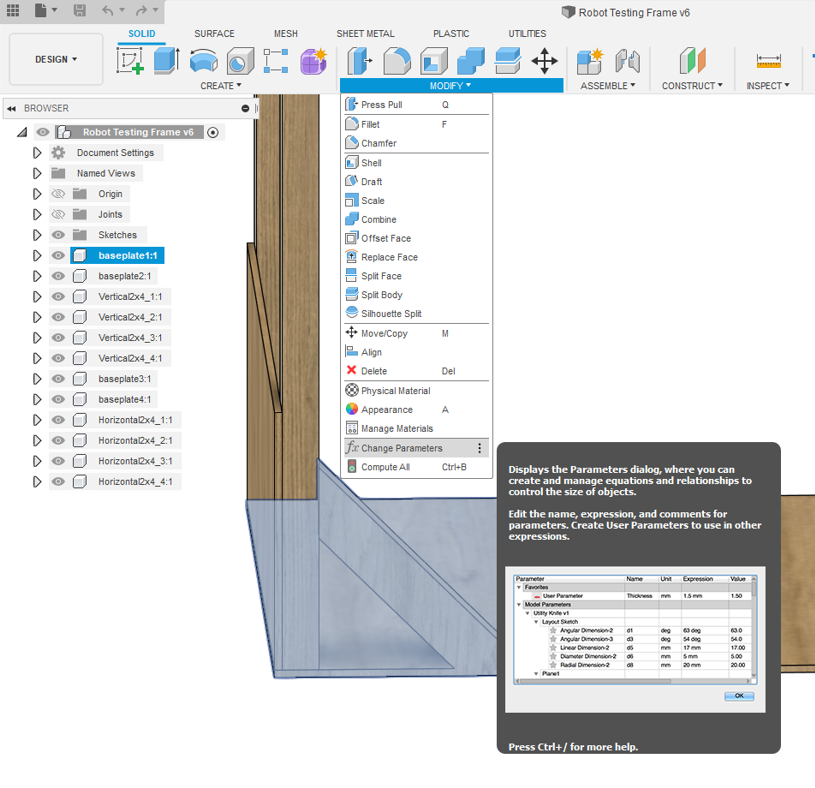
Task: Click the Move/Copy toolbar icon
Action: (545, 60)
